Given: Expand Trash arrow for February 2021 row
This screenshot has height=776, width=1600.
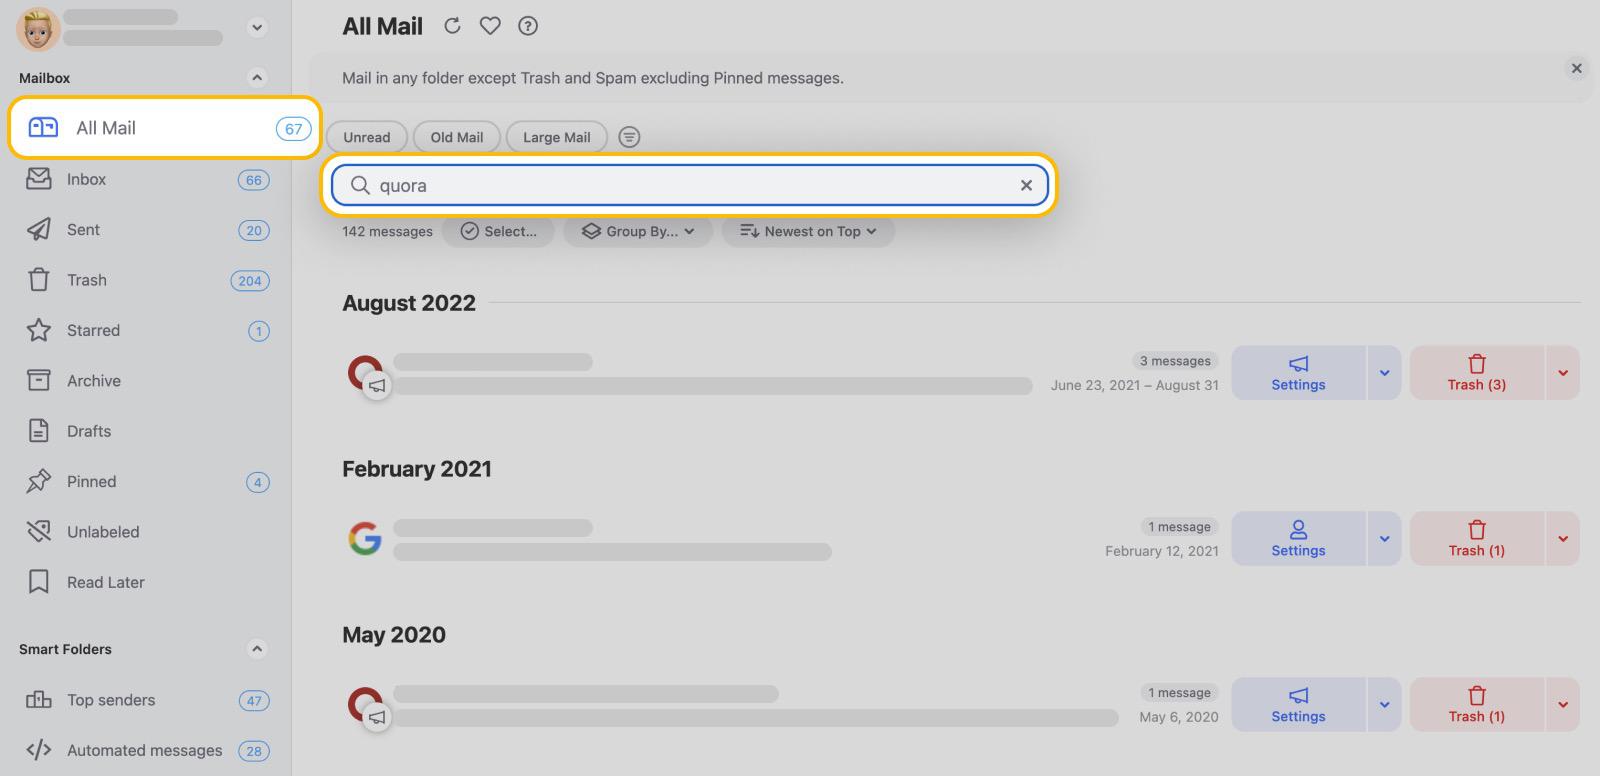Looking at the screenshot, I should (1563, 539).
